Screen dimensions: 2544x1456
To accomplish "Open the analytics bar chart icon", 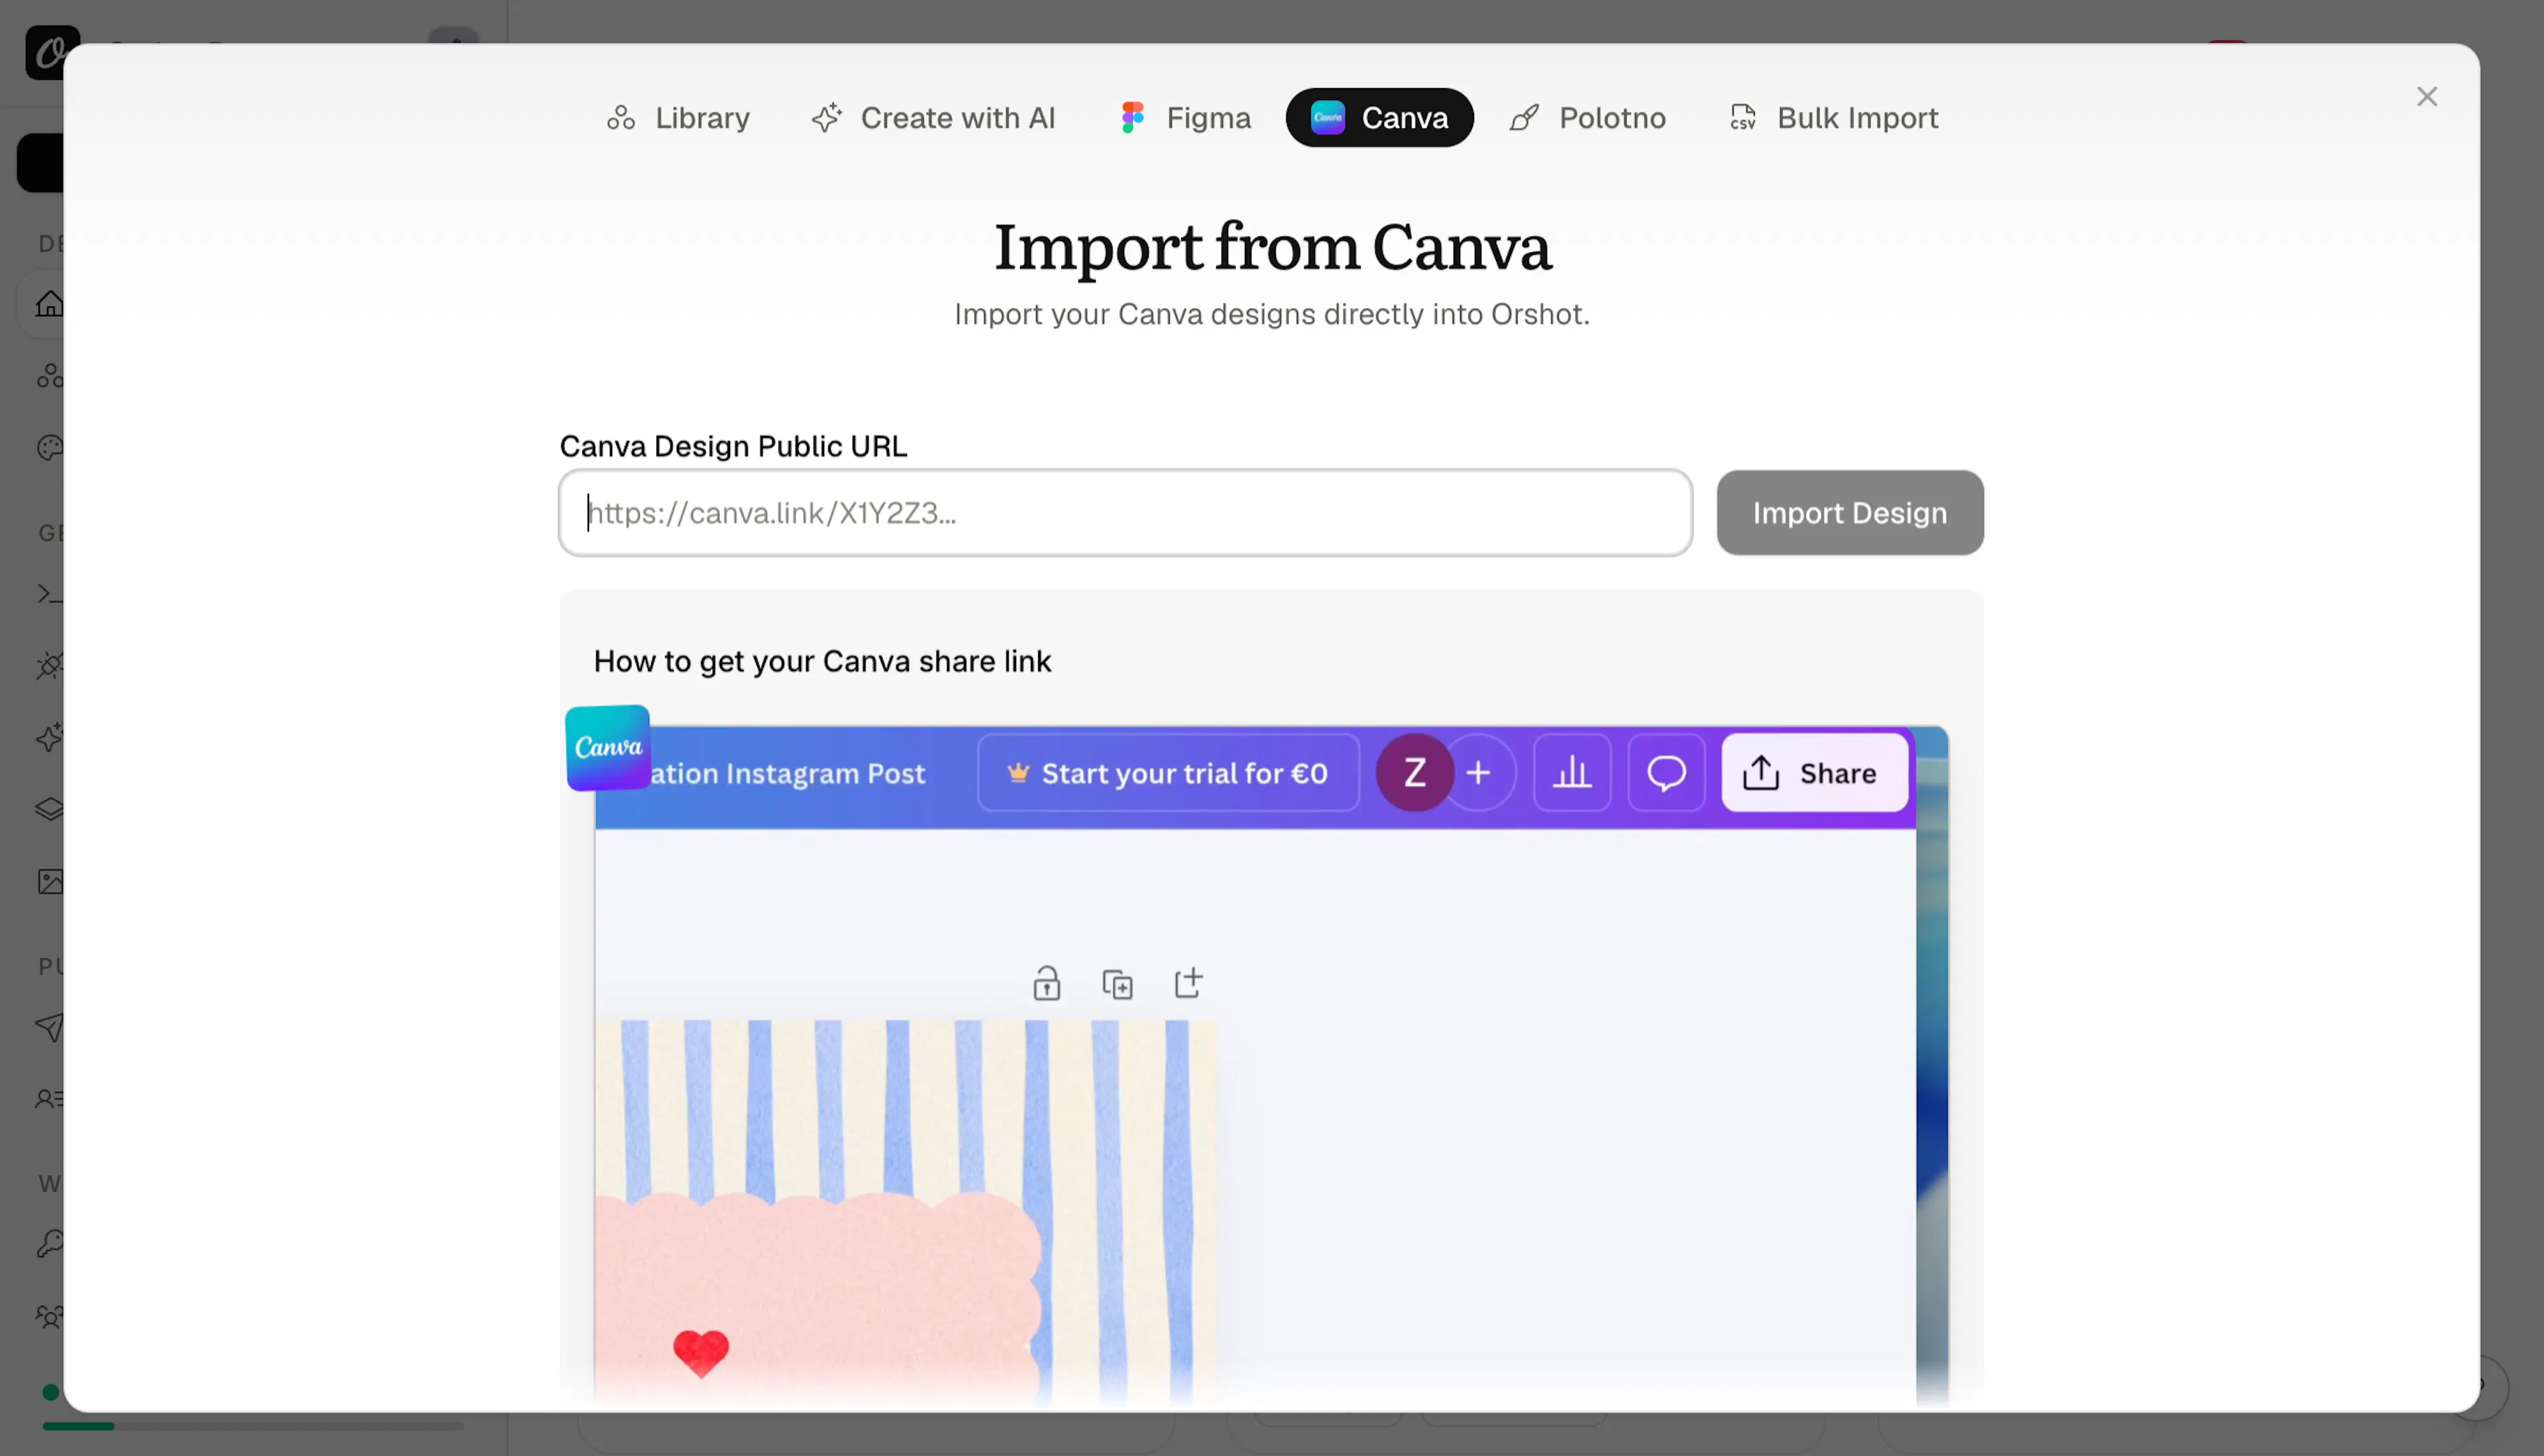I will click(1572, 773).
